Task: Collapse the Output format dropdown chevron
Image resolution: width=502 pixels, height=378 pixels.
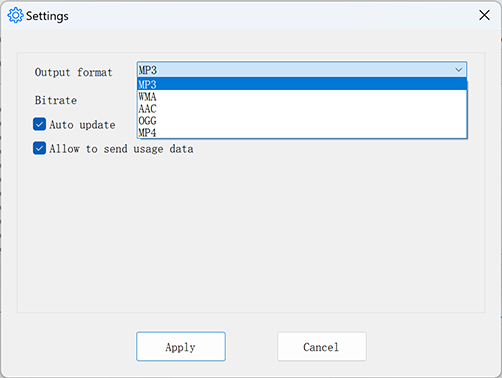Action: coord(459,70)
